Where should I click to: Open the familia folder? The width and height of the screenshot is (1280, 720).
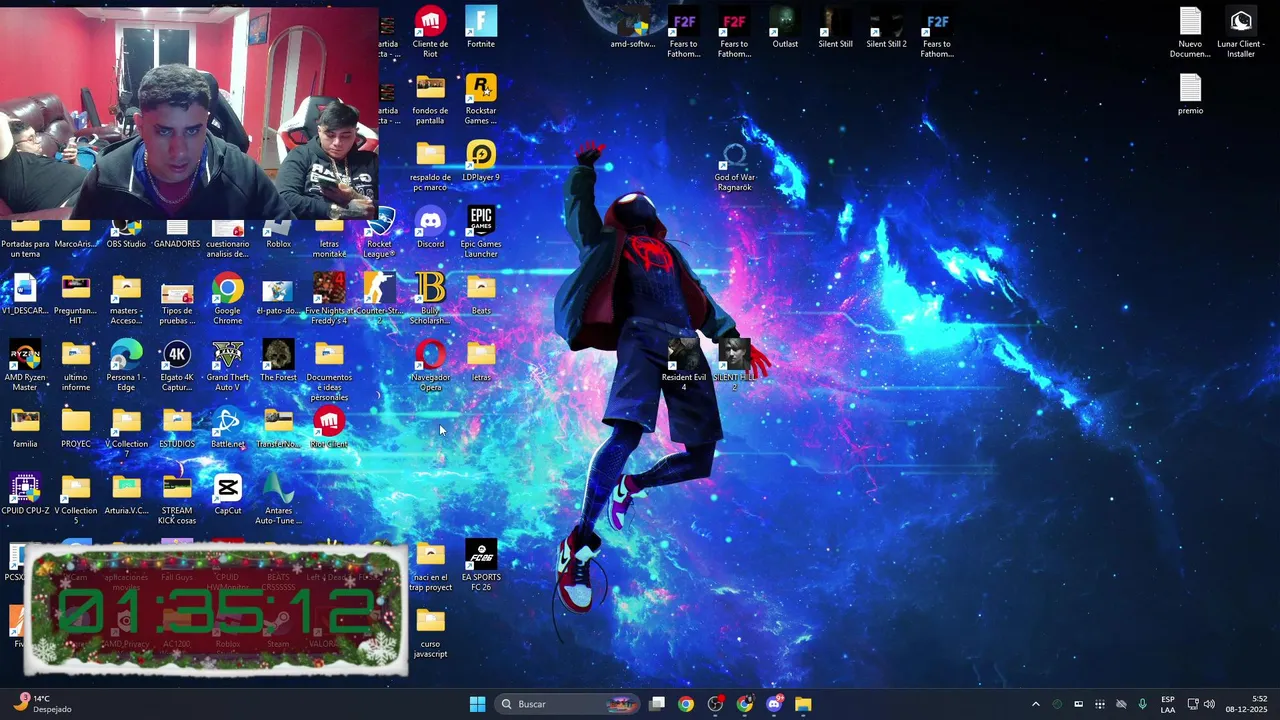25,428
